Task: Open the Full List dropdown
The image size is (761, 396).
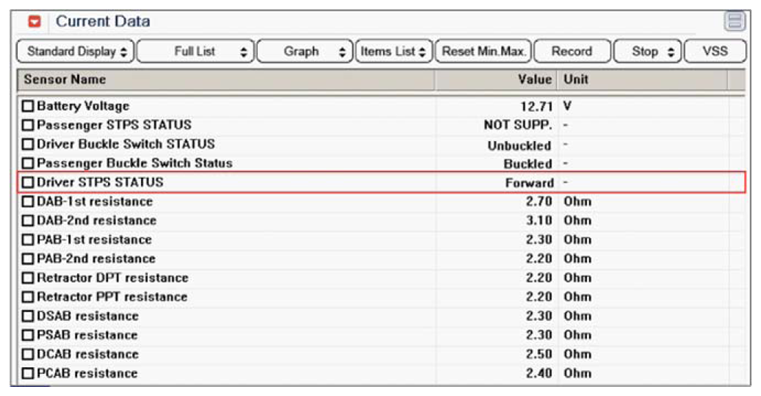Action: (196, 51)
